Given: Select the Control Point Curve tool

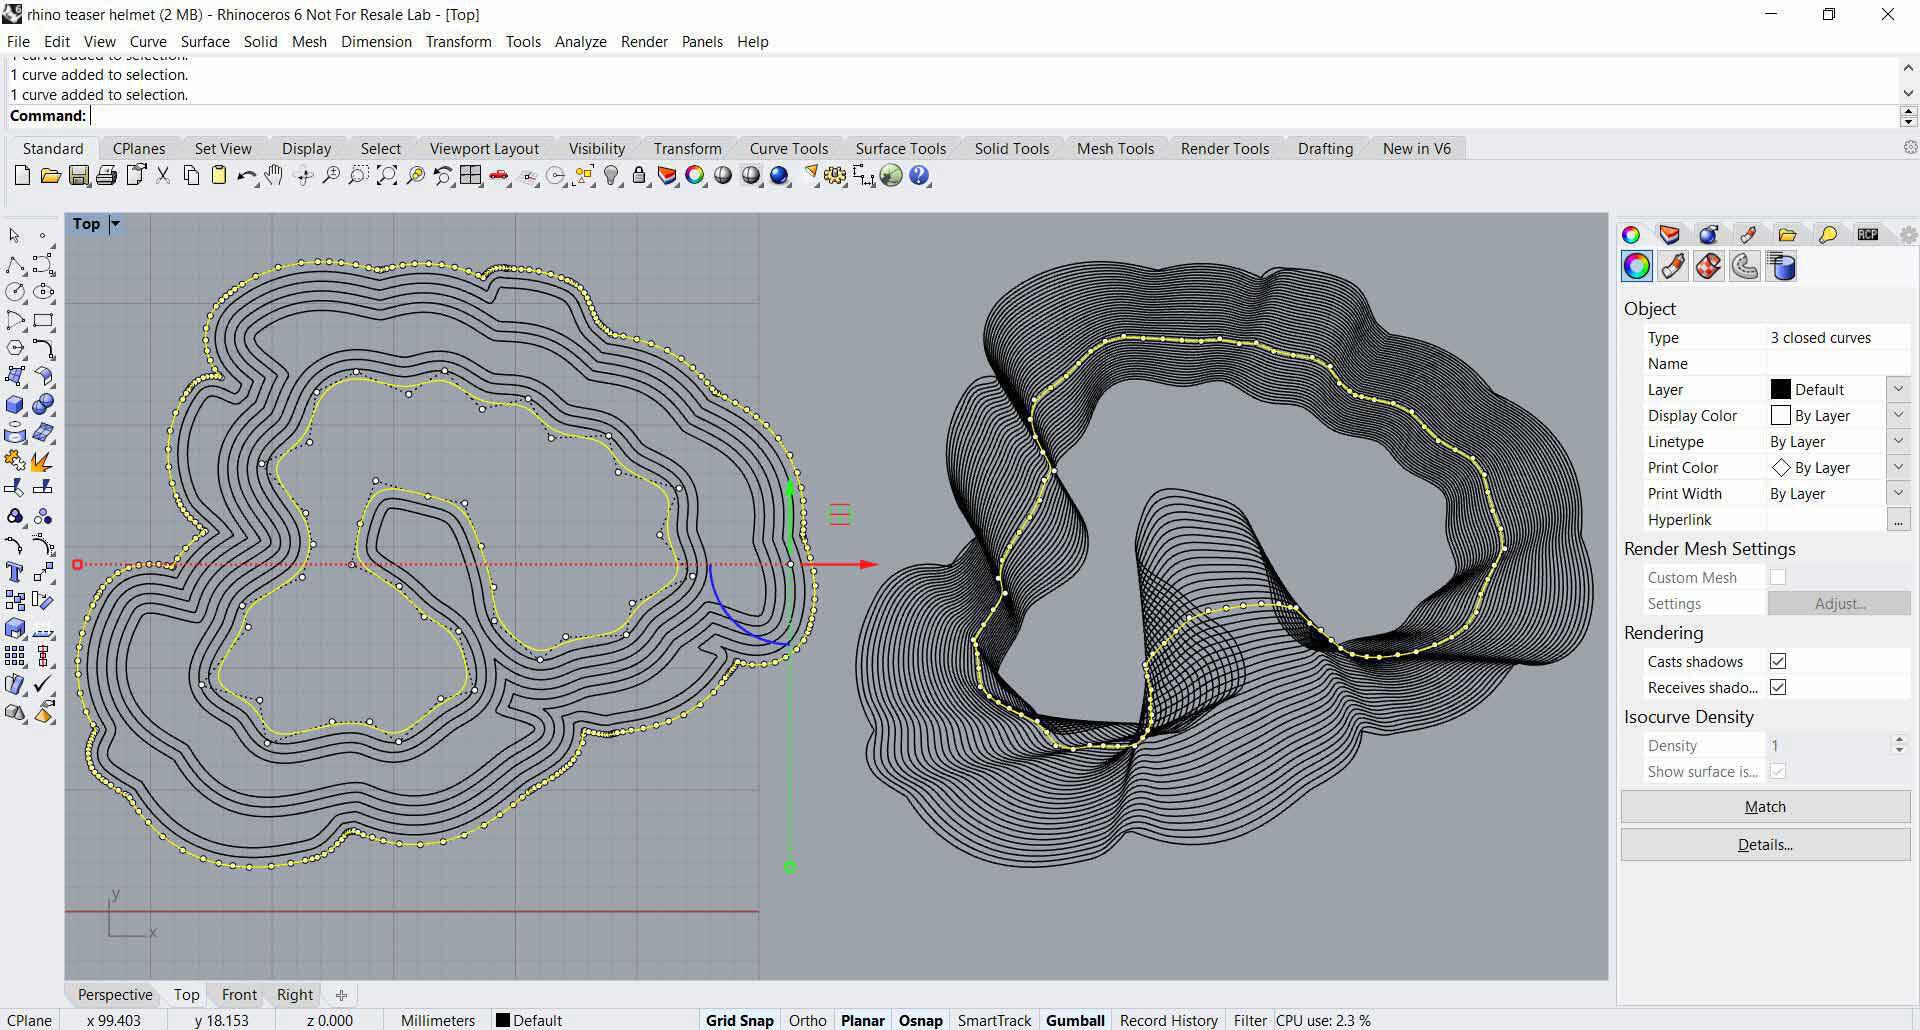Looking at the screenshot, I should point(42,264).
